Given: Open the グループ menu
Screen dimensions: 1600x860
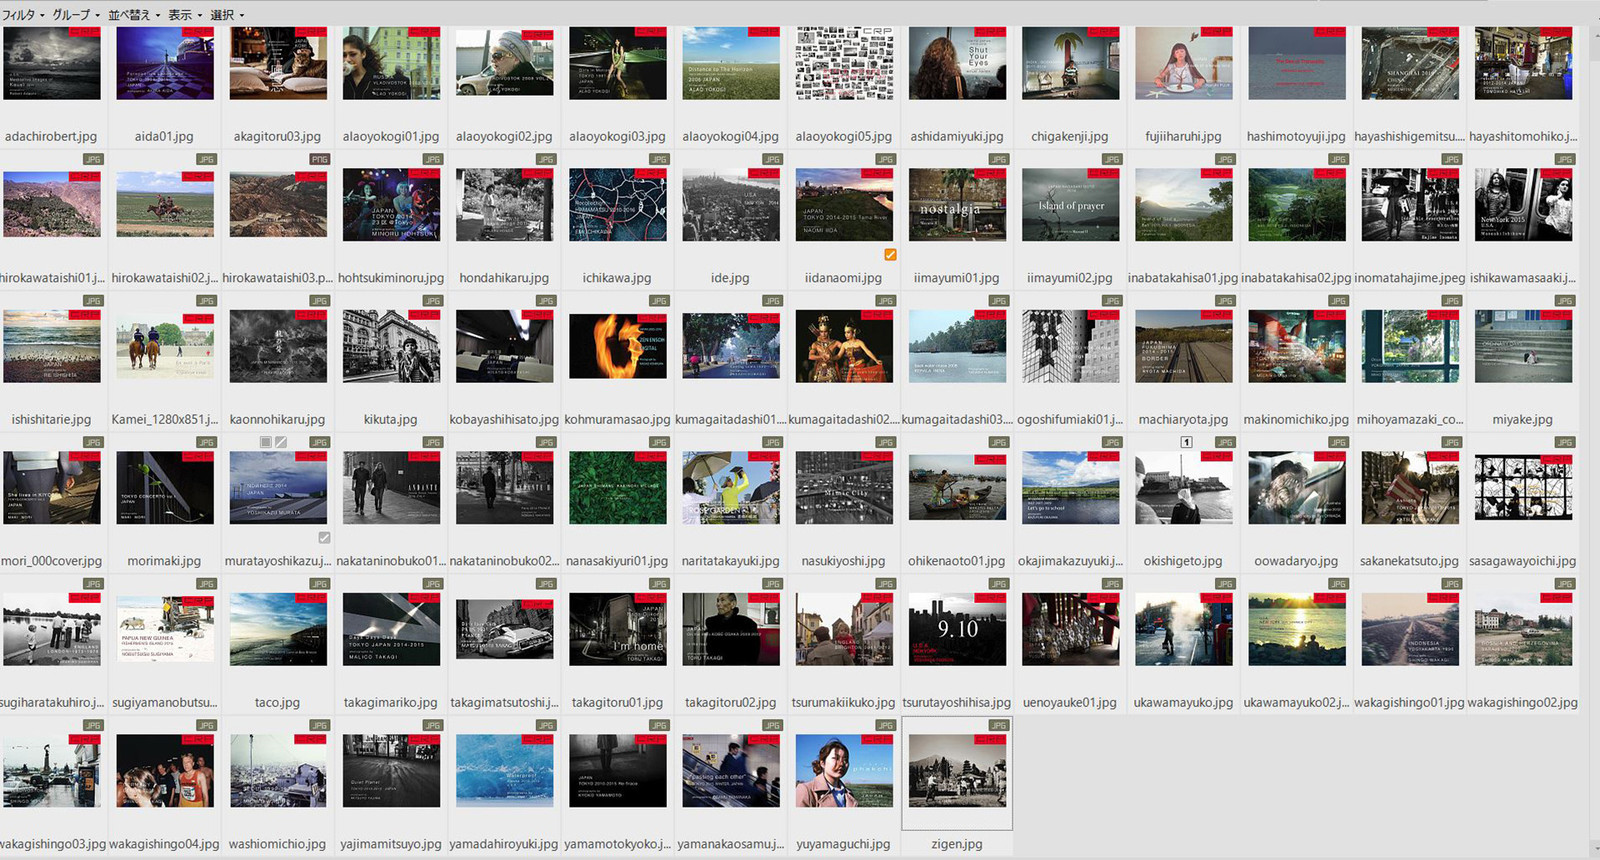Looking at the screenshot, I should [x=76, y=15].
